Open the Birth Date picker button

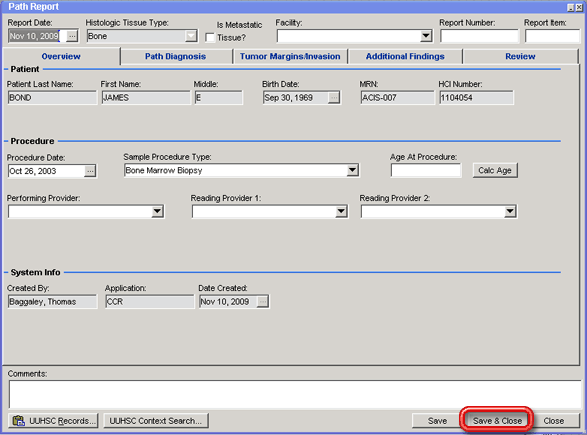pyautogui.click(x=334, y=98)
